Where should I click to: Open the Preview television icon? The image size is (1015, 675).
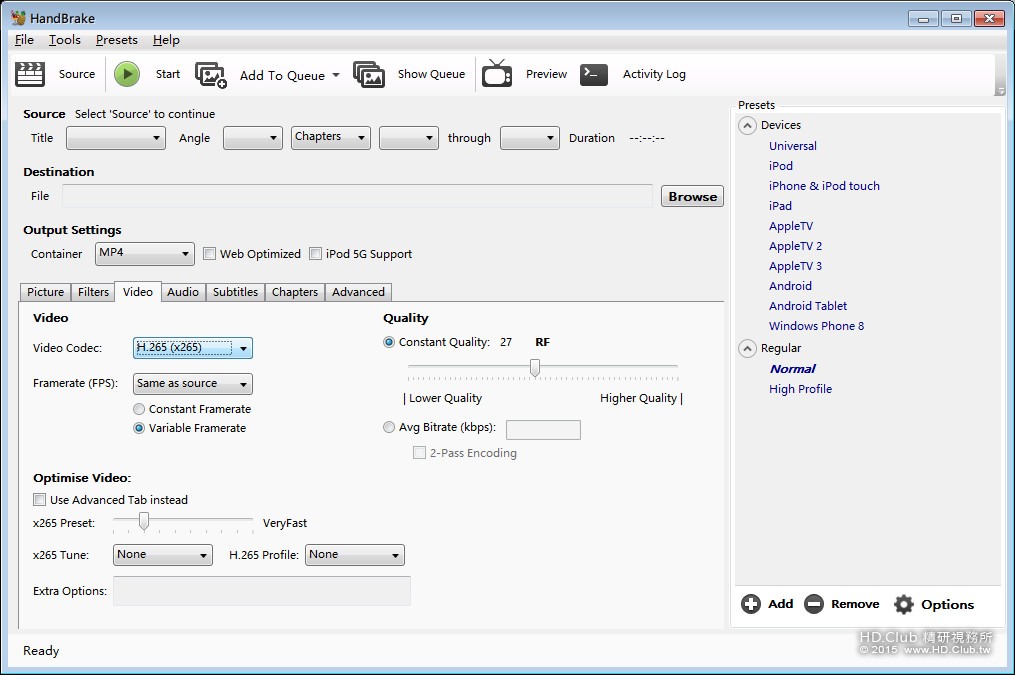497,74
